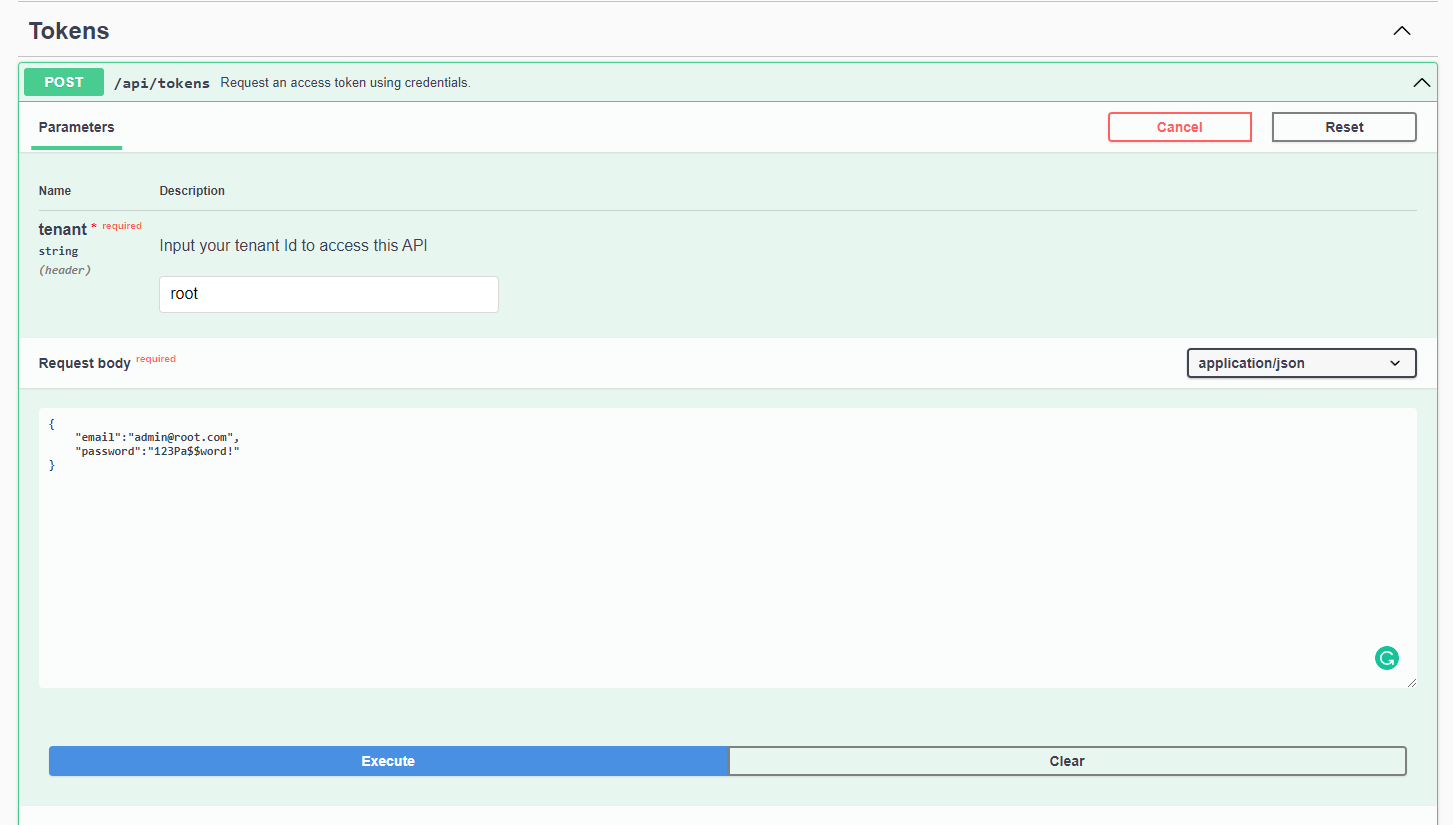1453x825 pixels.
Task: Click the blue Execute button
Action: (388, 761)
